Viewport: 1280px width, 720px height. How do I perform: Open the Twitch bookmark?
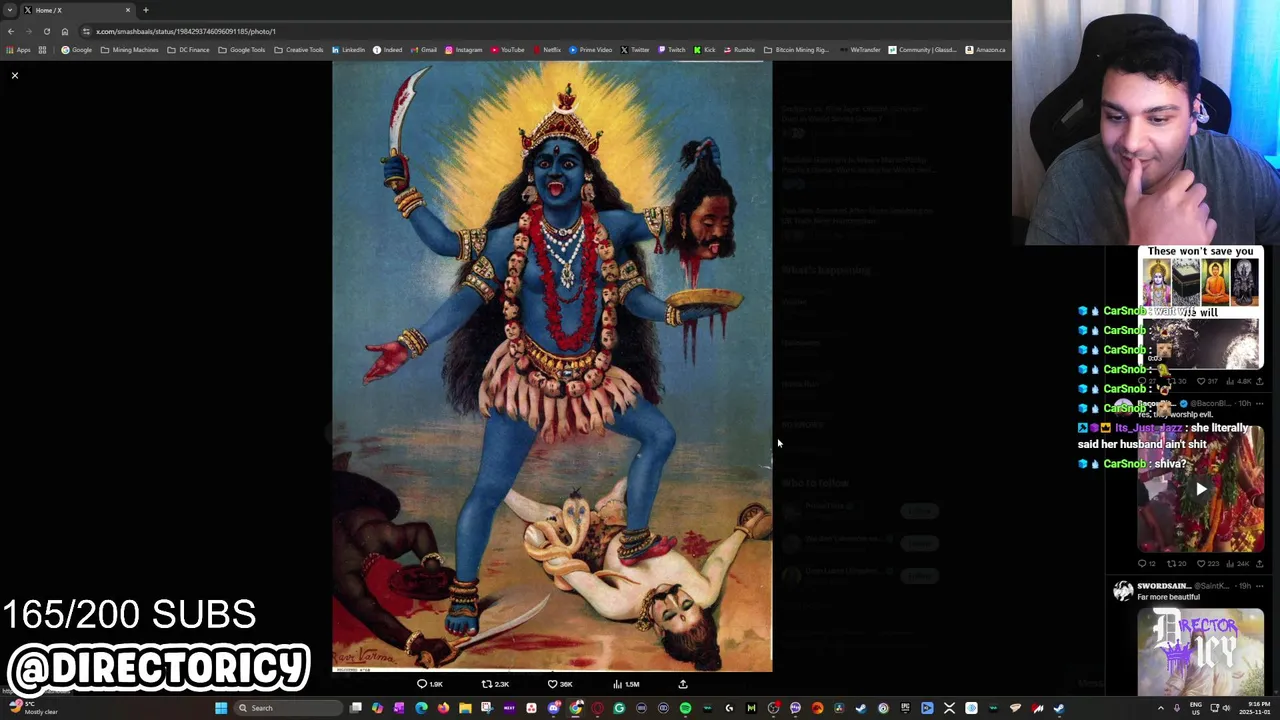[671, 50]
